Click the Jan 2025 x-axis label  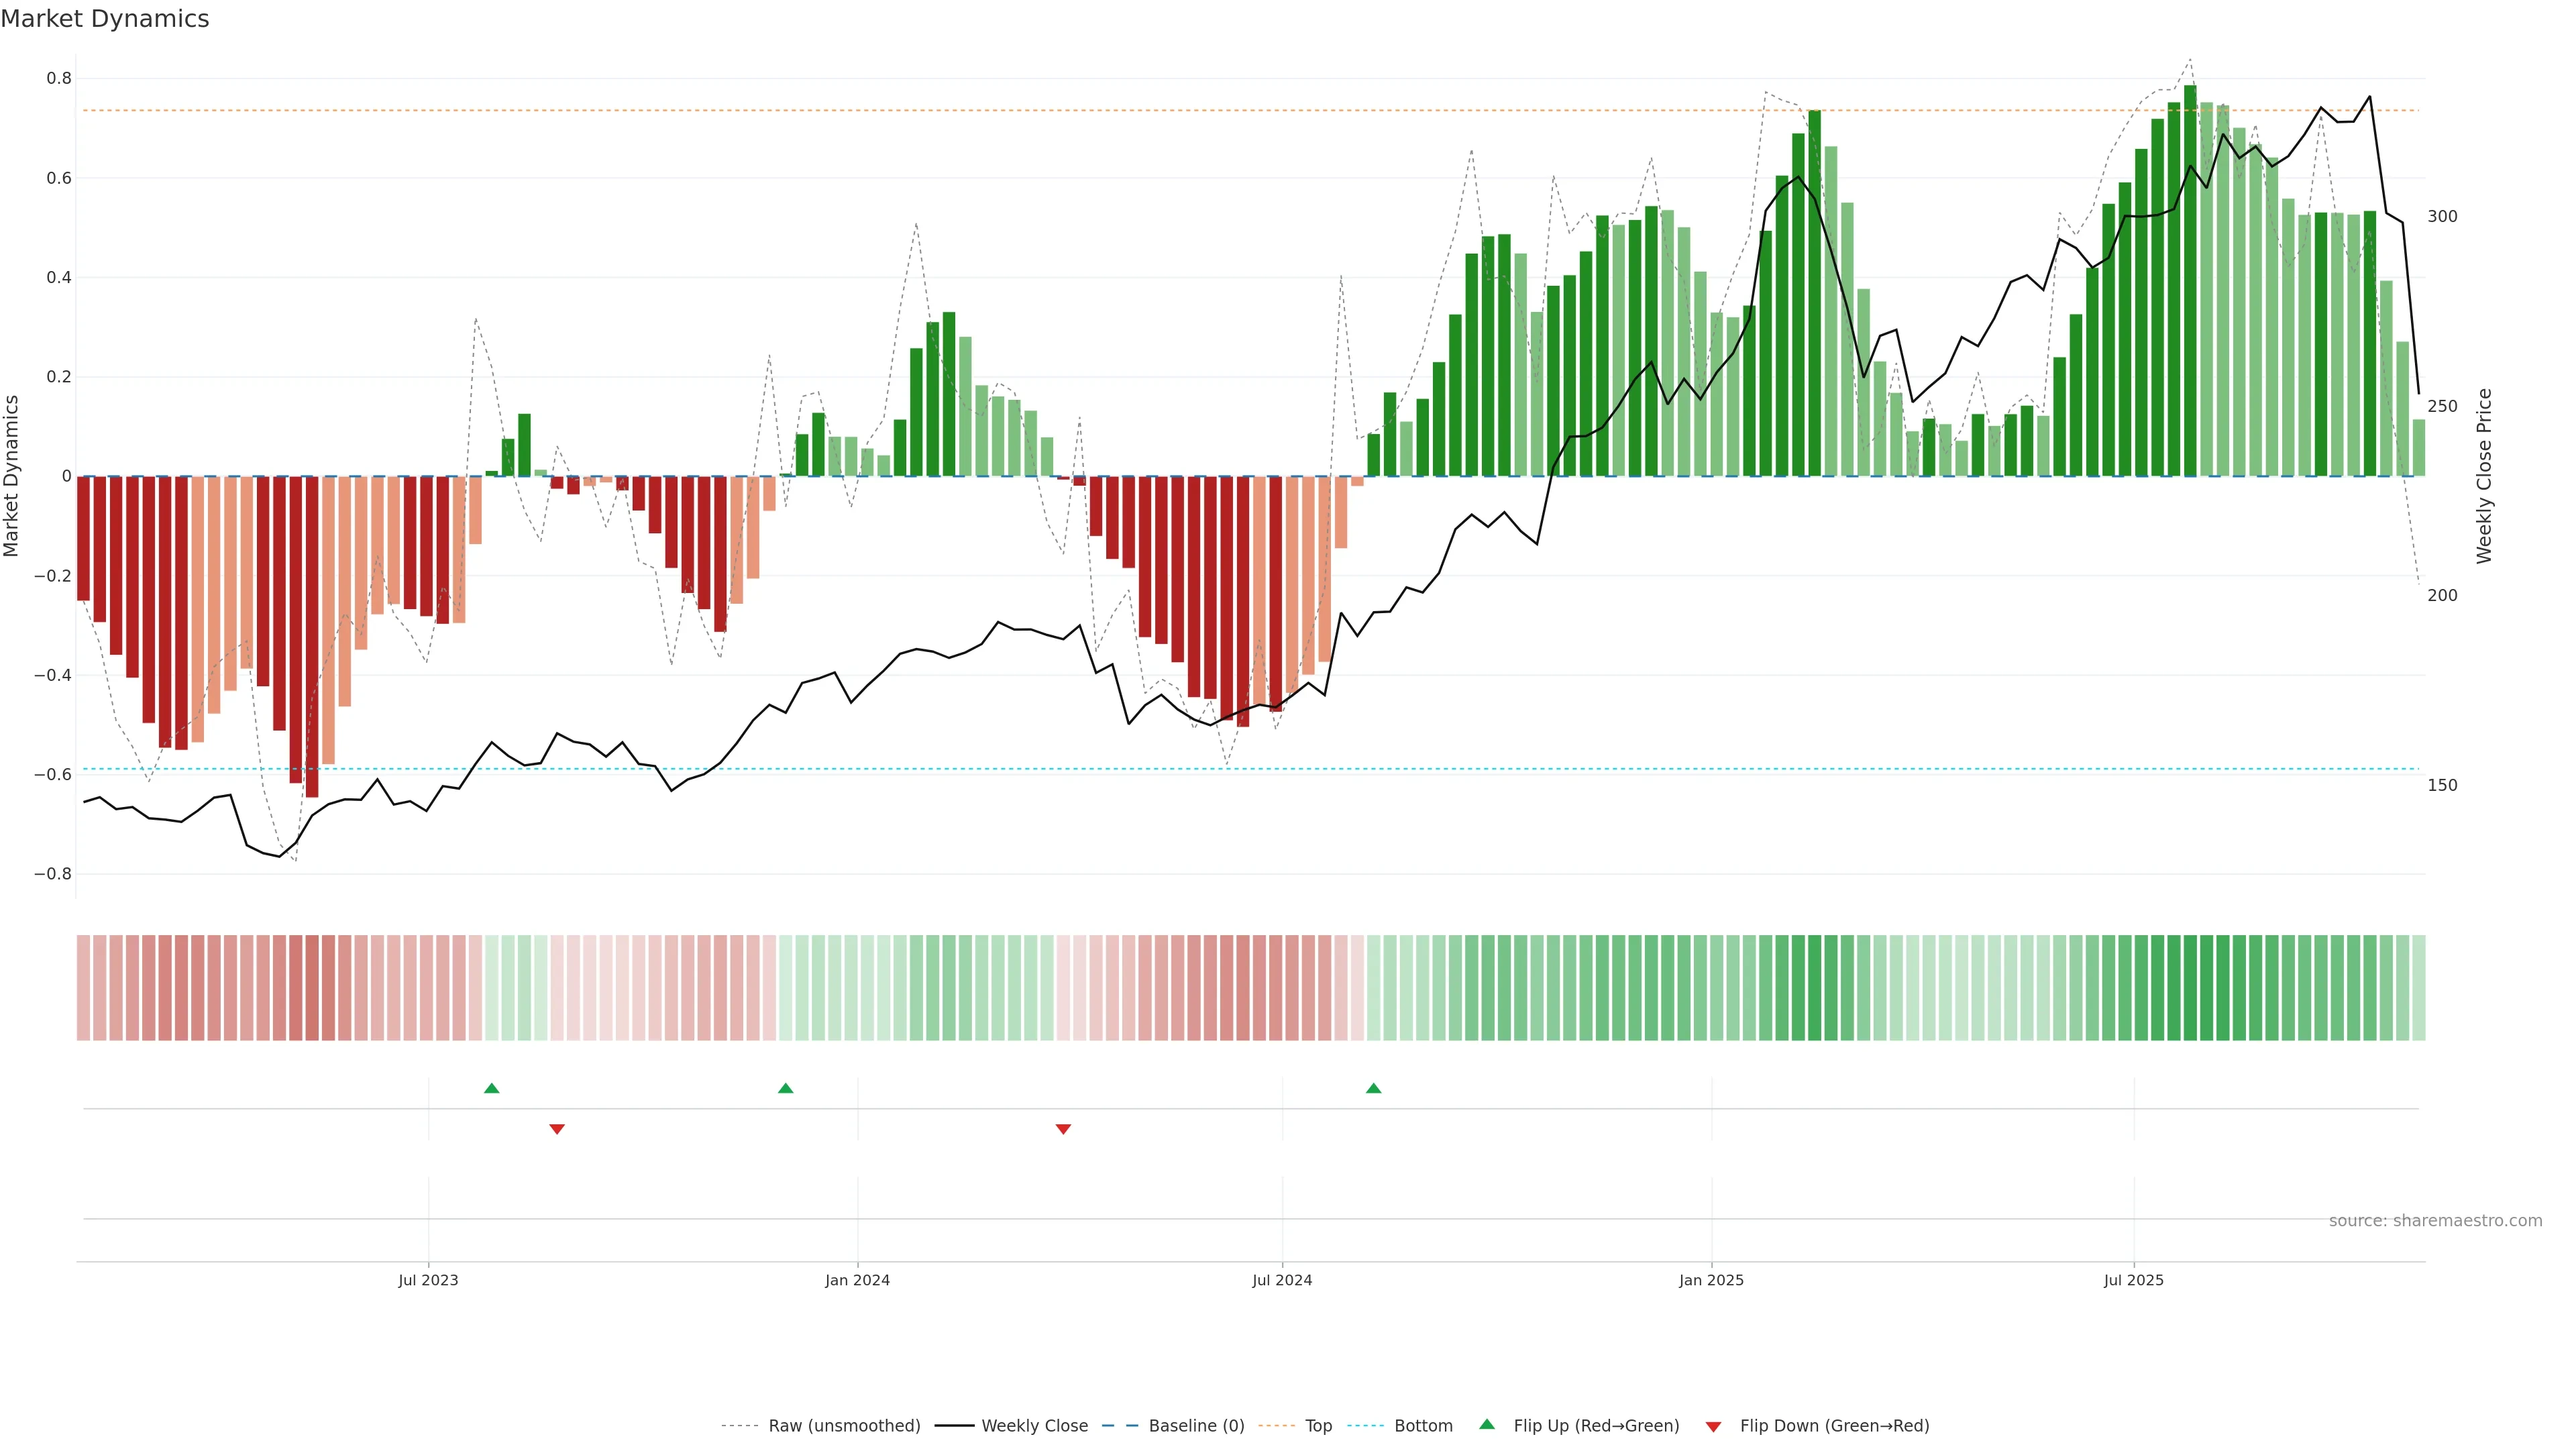click(x=1711, y=1280)
